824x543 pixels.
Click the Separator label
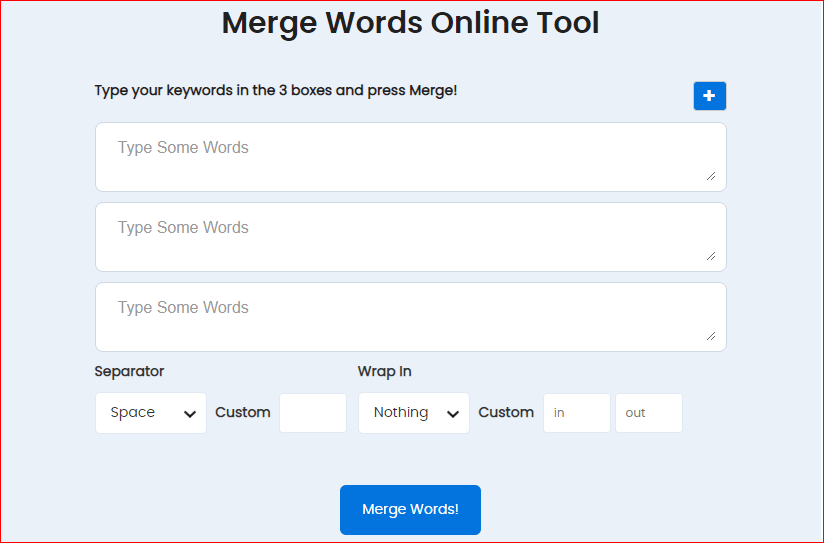point(129,371)
